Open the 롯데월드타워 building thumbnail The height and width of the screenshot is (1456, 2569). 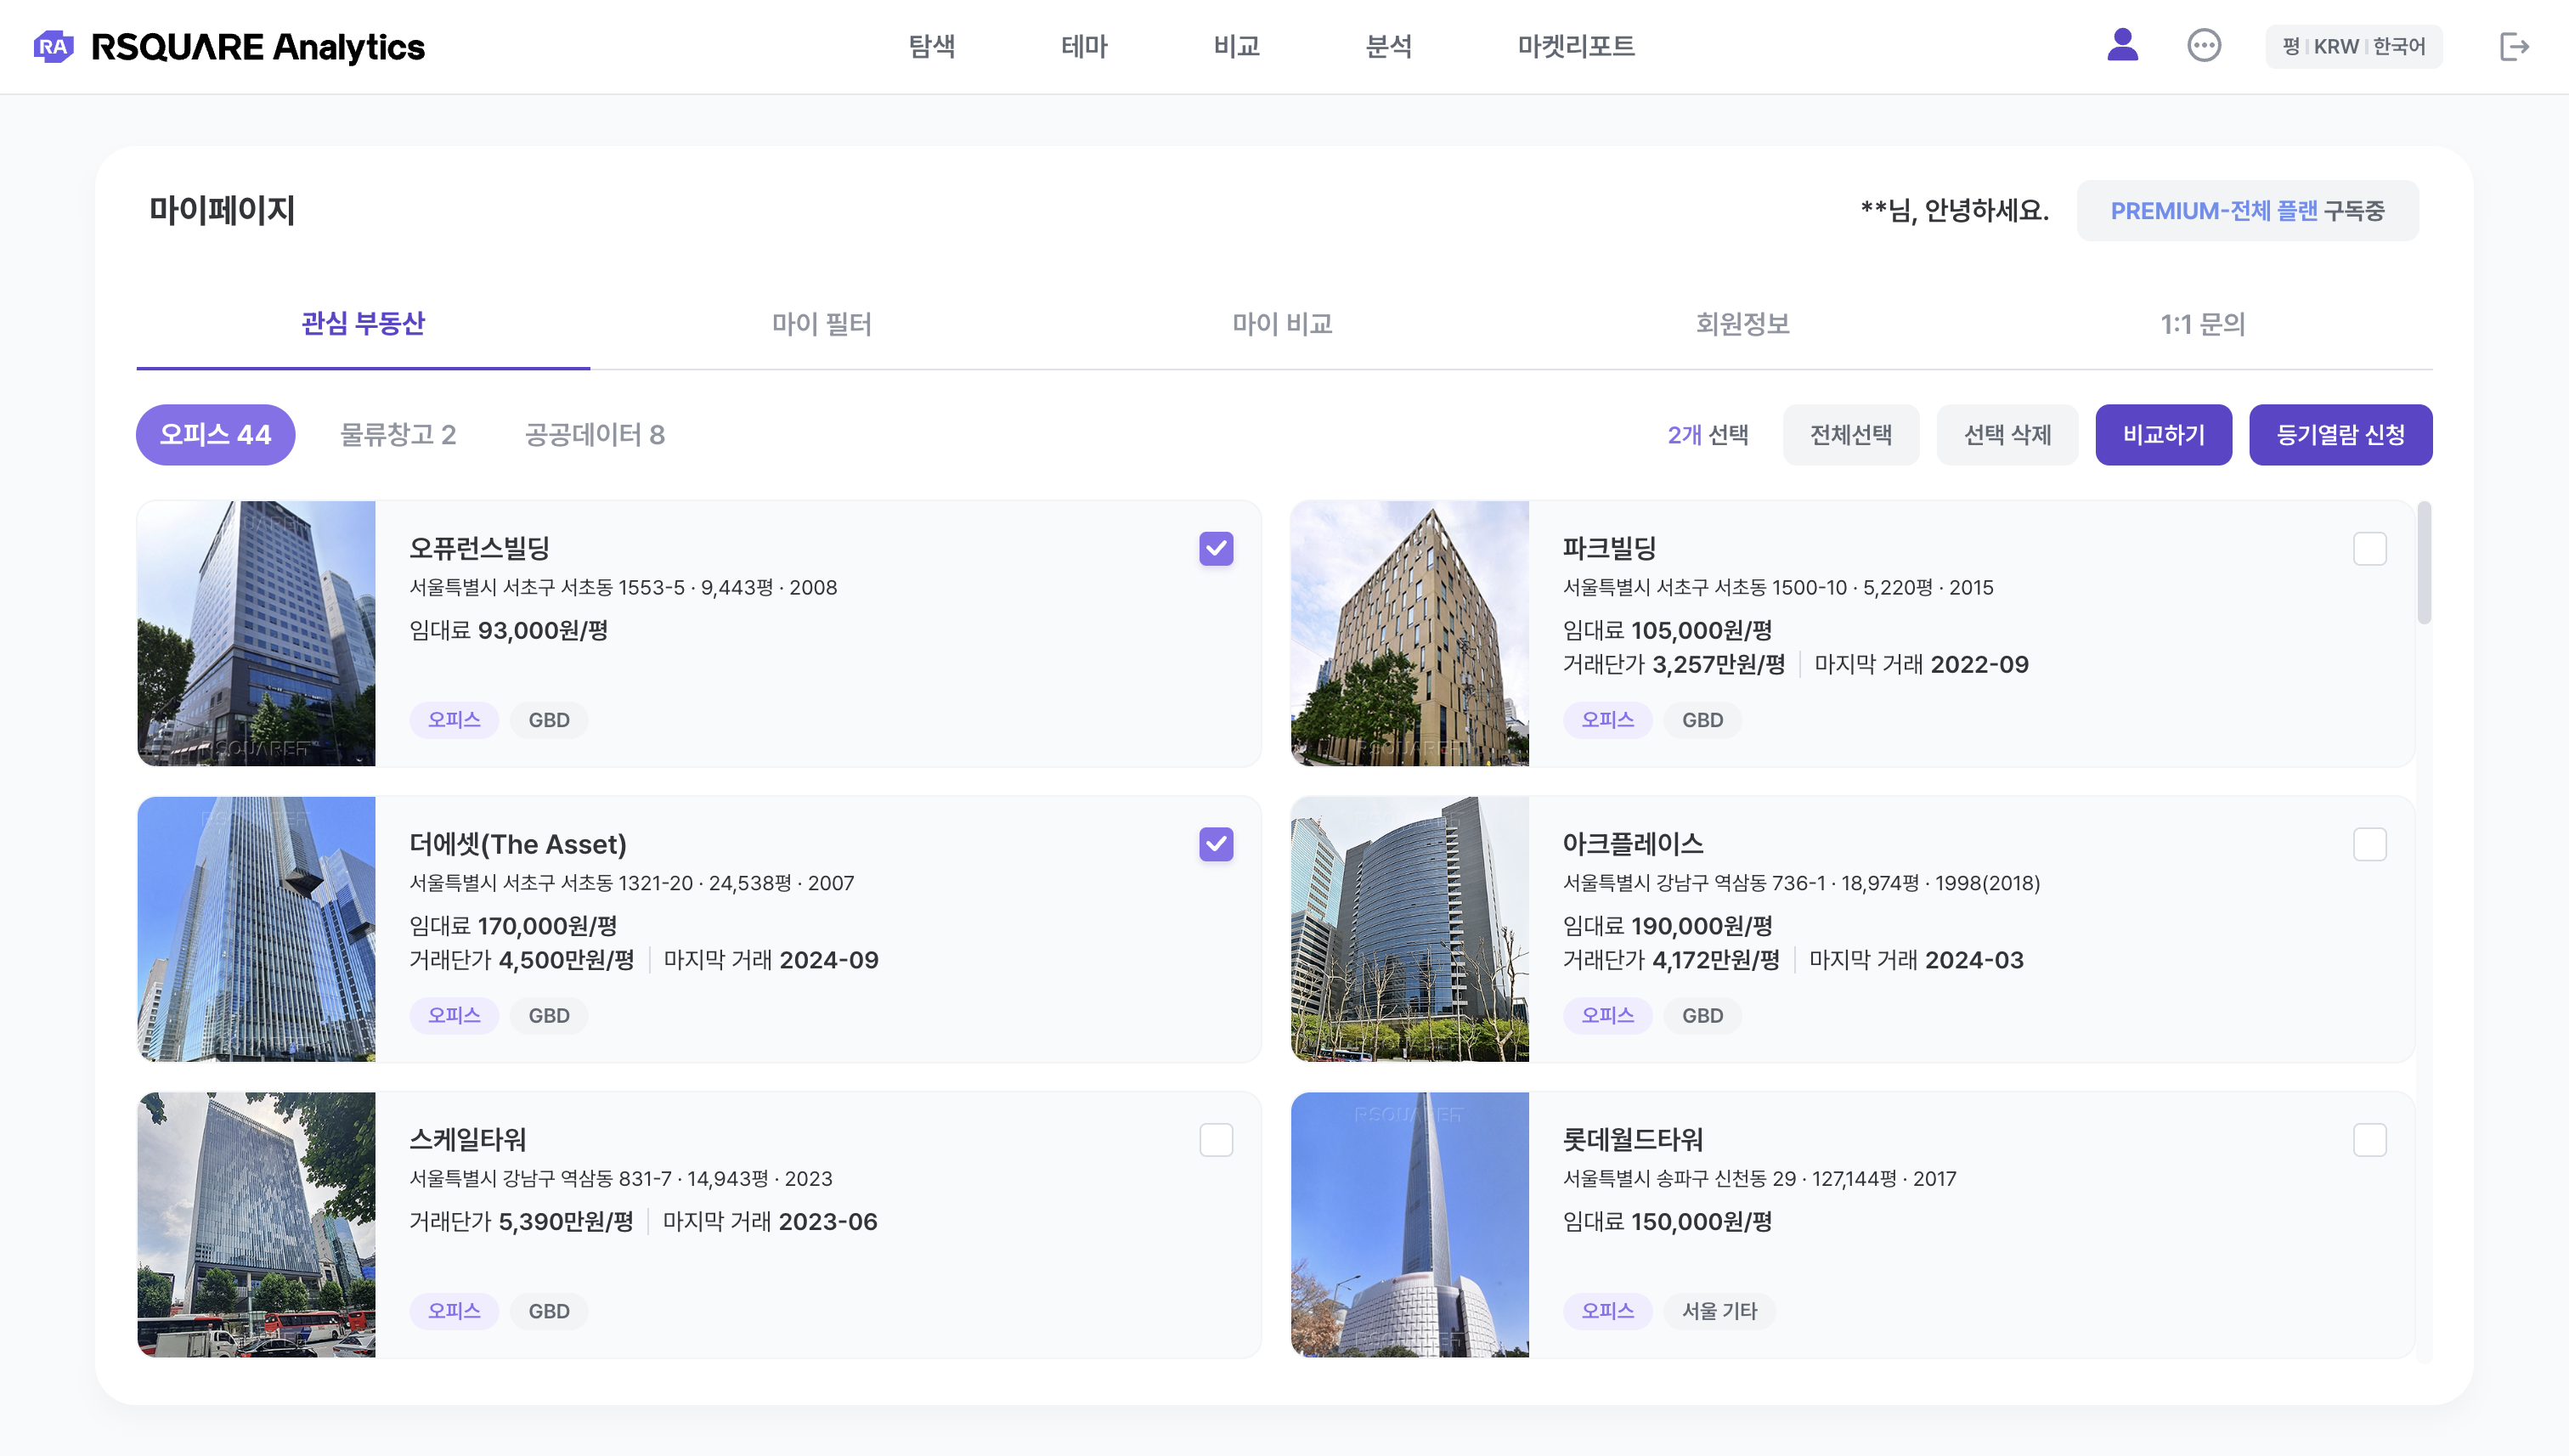1409,1224
